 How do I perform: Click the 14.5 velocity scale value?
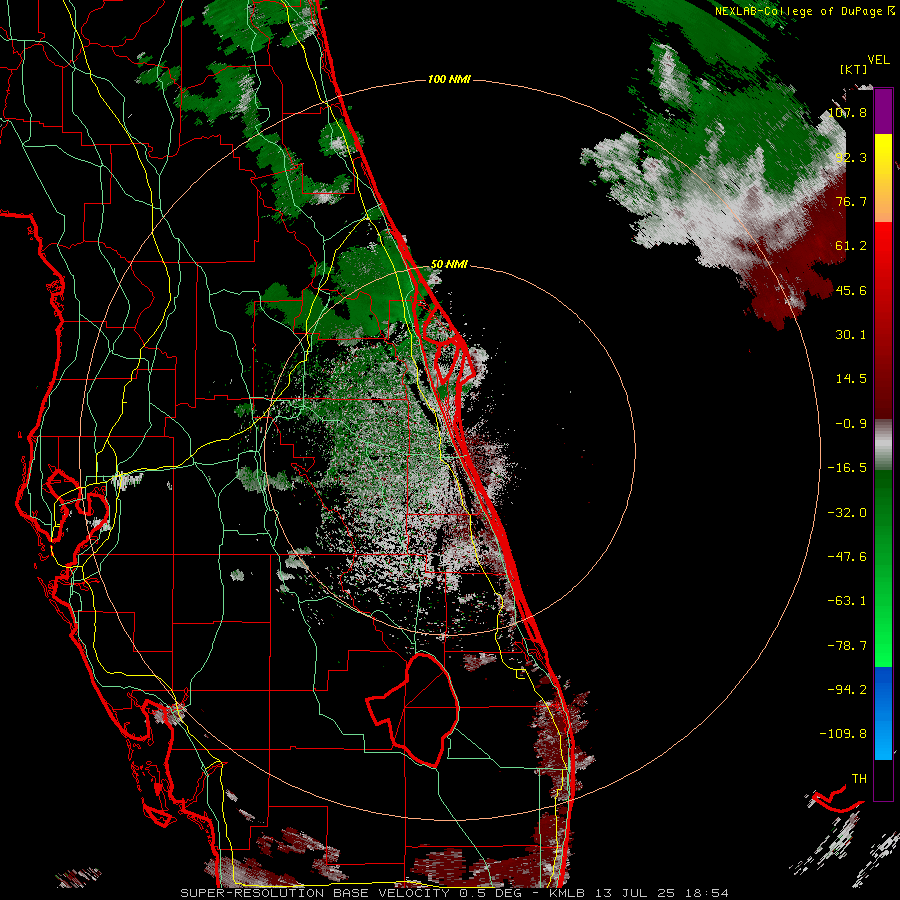(x=851, y=379)
